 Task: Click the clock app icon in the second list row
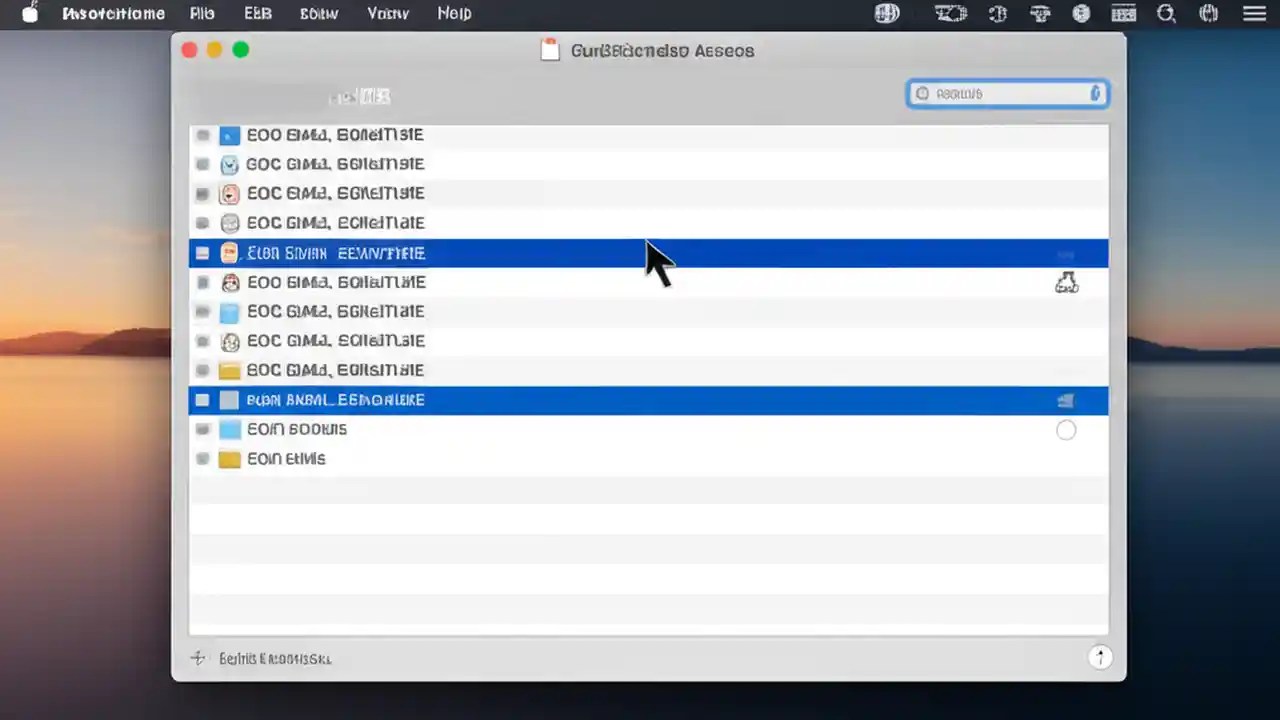(229, 164)
